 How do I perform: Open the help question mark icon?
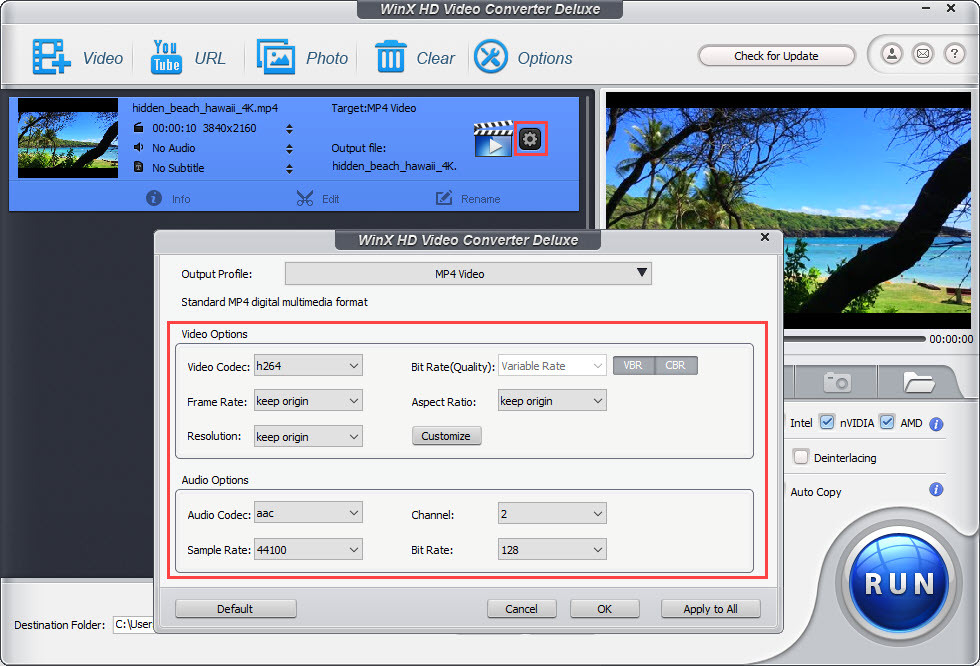pos(954,54)
